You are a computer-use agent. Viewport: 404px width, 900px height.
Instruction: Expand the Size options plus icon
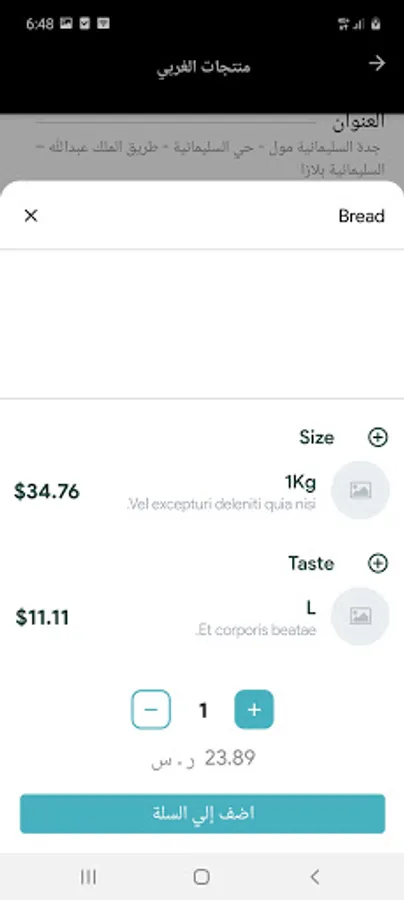(378, 437)
